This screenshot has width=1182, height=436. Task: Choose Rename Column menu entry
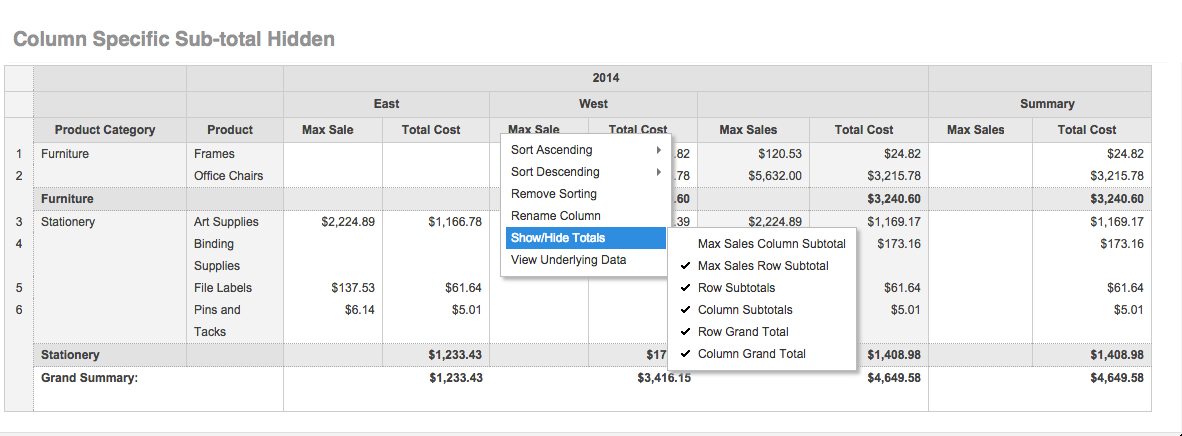click(555, 216)
